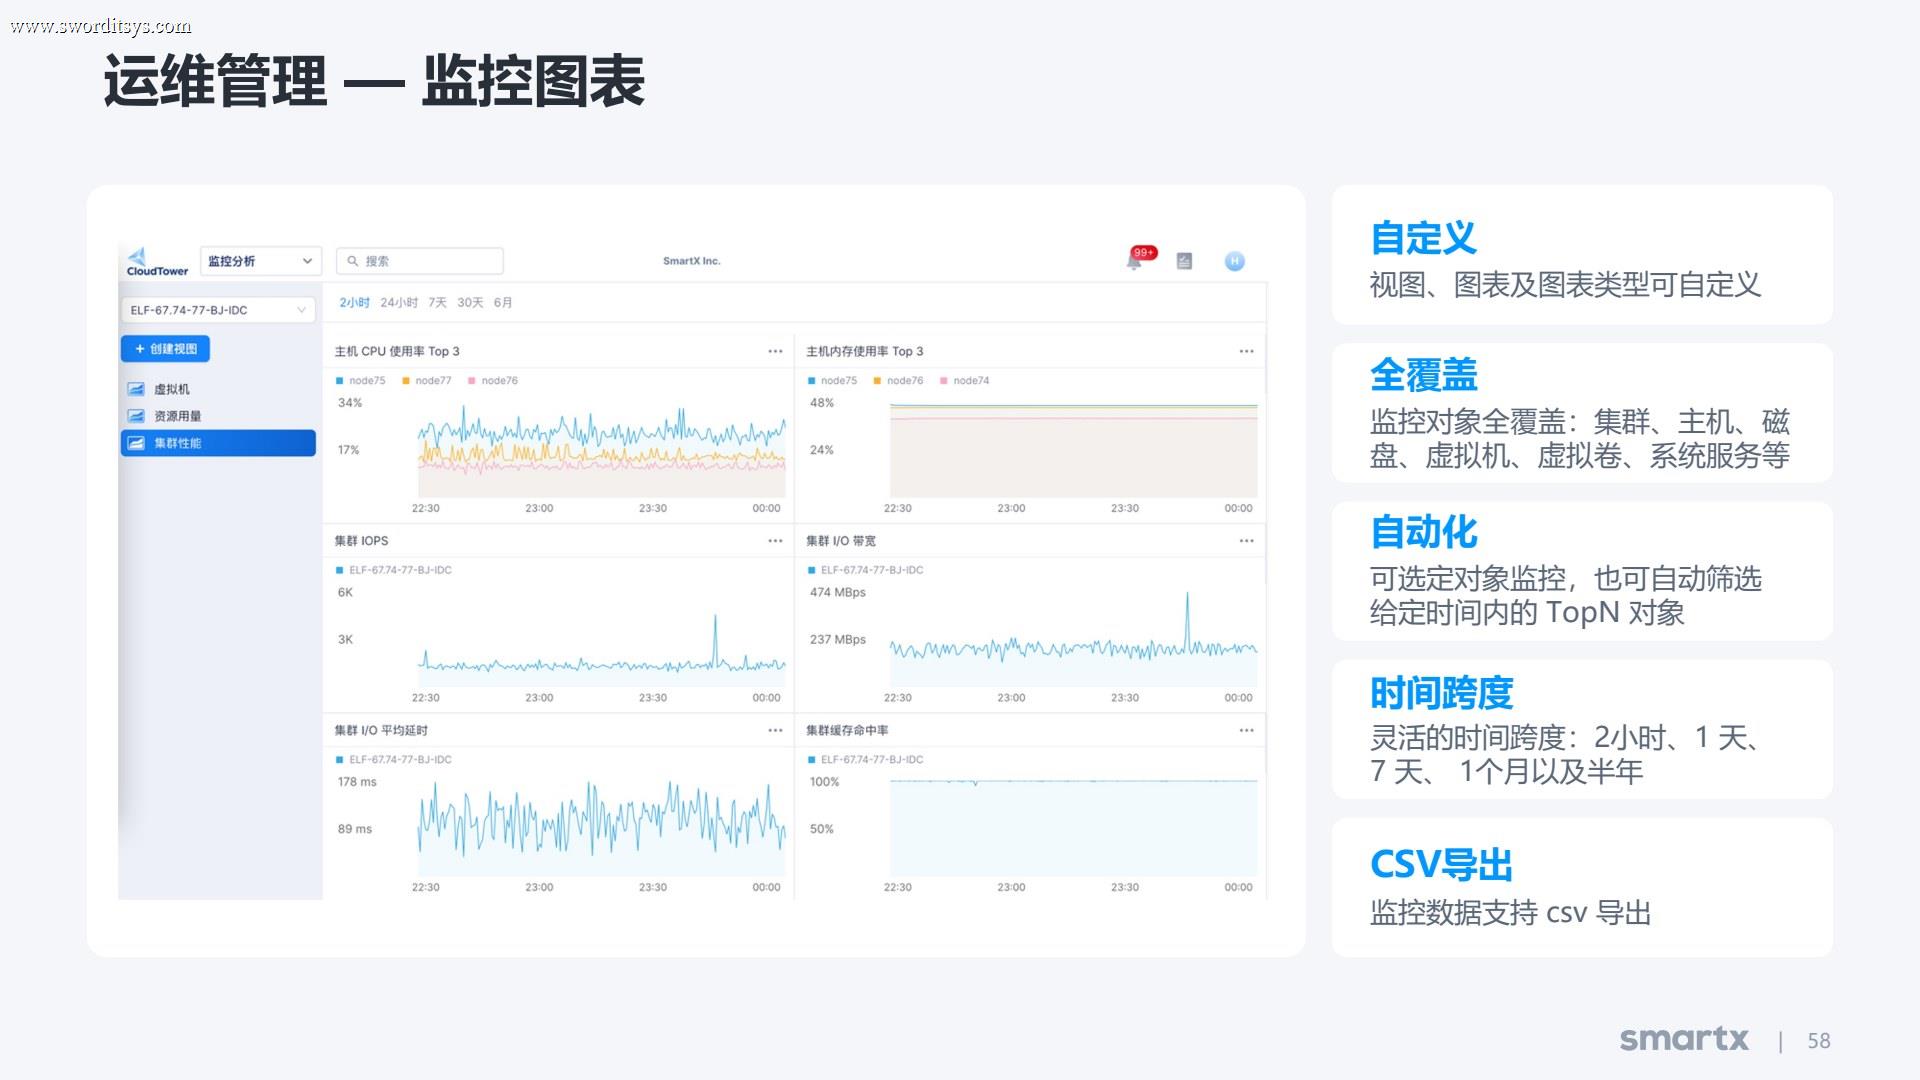Click the CSV导出 feature card heading
The width and height of the screenshot is (1920, 1080).
pyautogui.click(x=1441, y=864)
